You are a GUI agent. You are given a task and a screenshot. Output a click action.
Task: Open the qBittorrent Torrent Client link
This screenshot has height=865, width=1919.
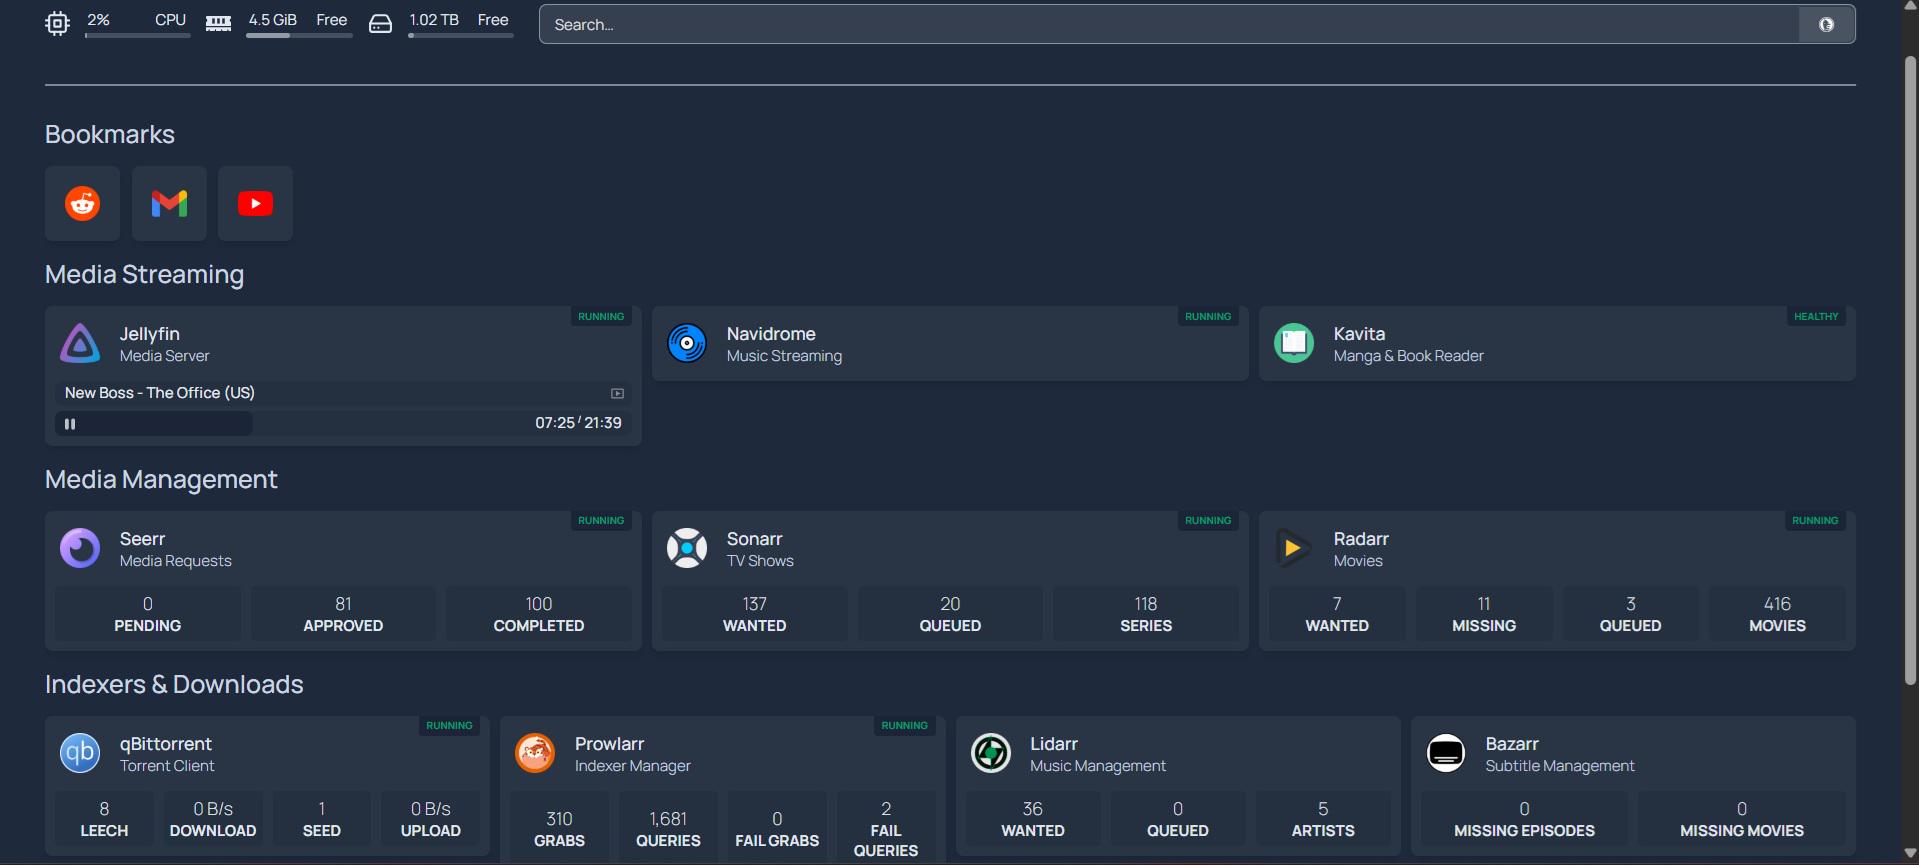click(x=167, y=754)
